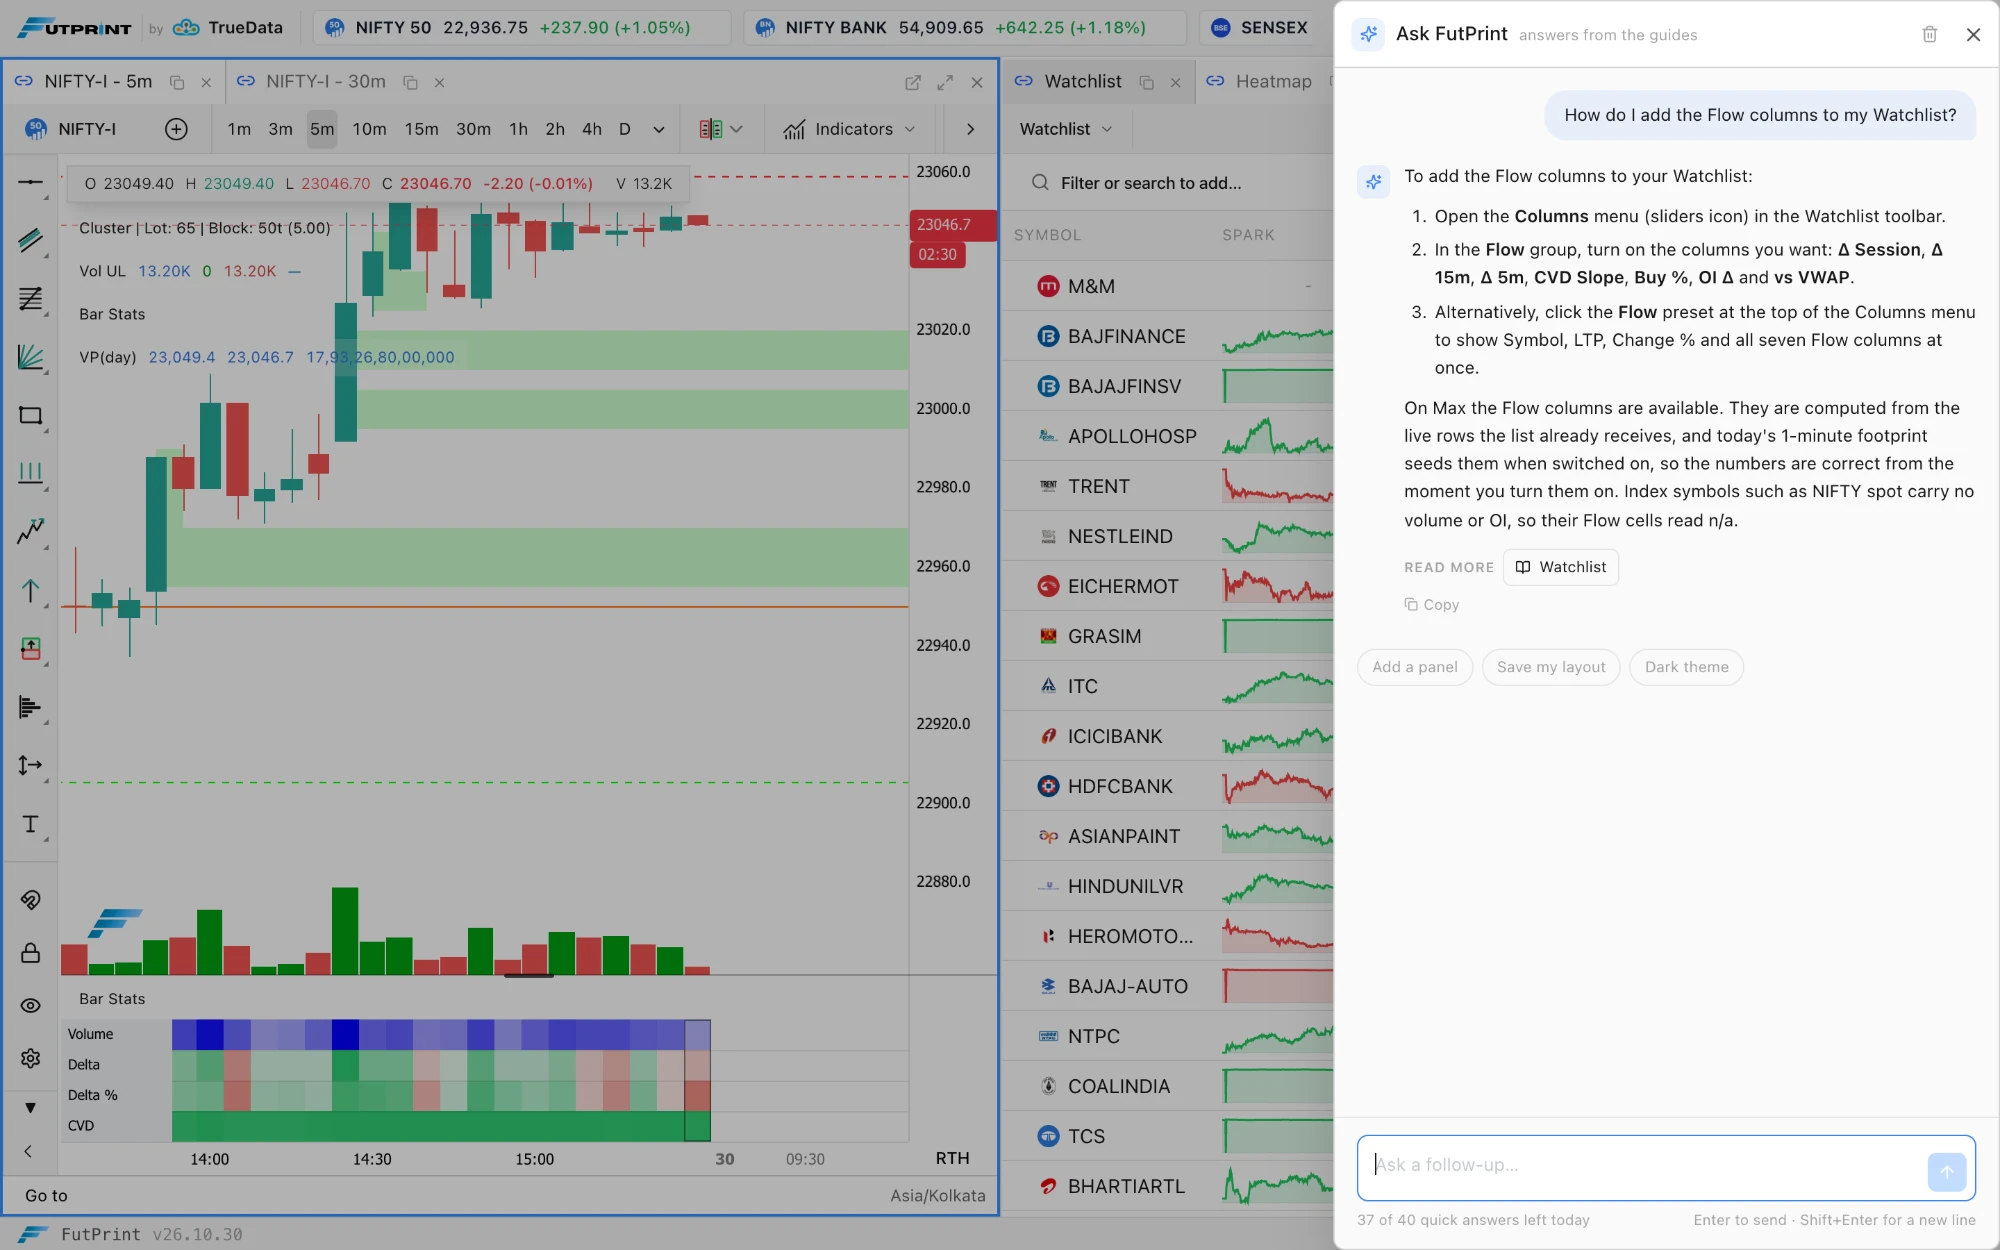Pop out chart panel to new window

tap(913, 82)
